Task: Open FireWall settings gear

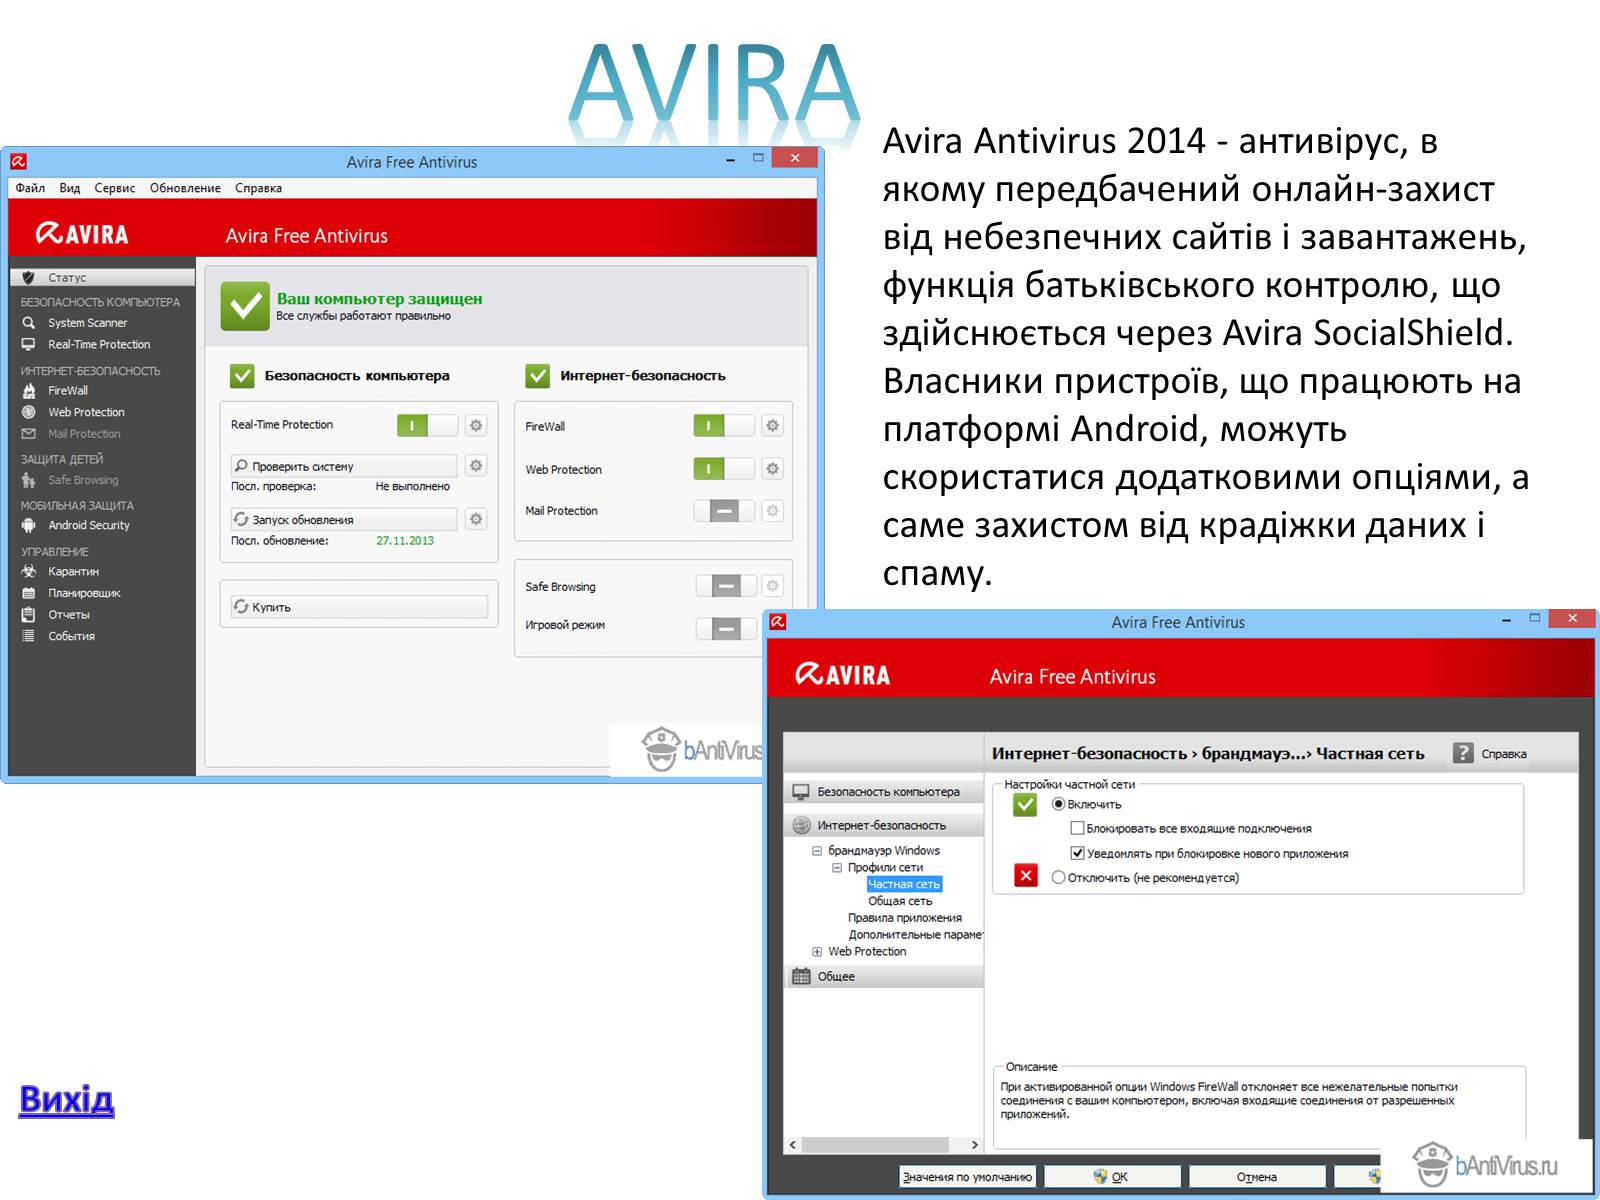Action: click(x=772, y=426)
